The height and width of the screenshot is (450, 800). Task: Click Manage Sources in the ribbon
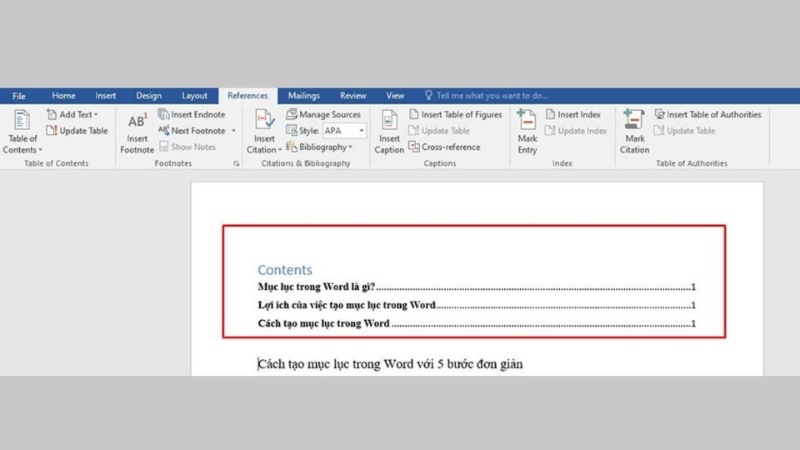click(322, 115)
